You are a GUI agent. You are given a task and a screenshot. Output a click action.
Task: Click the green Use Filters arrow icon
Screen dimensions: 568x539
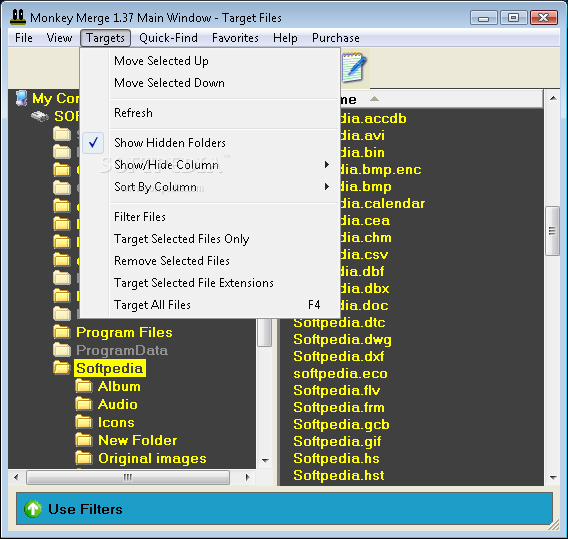click(x=33, y=509)
